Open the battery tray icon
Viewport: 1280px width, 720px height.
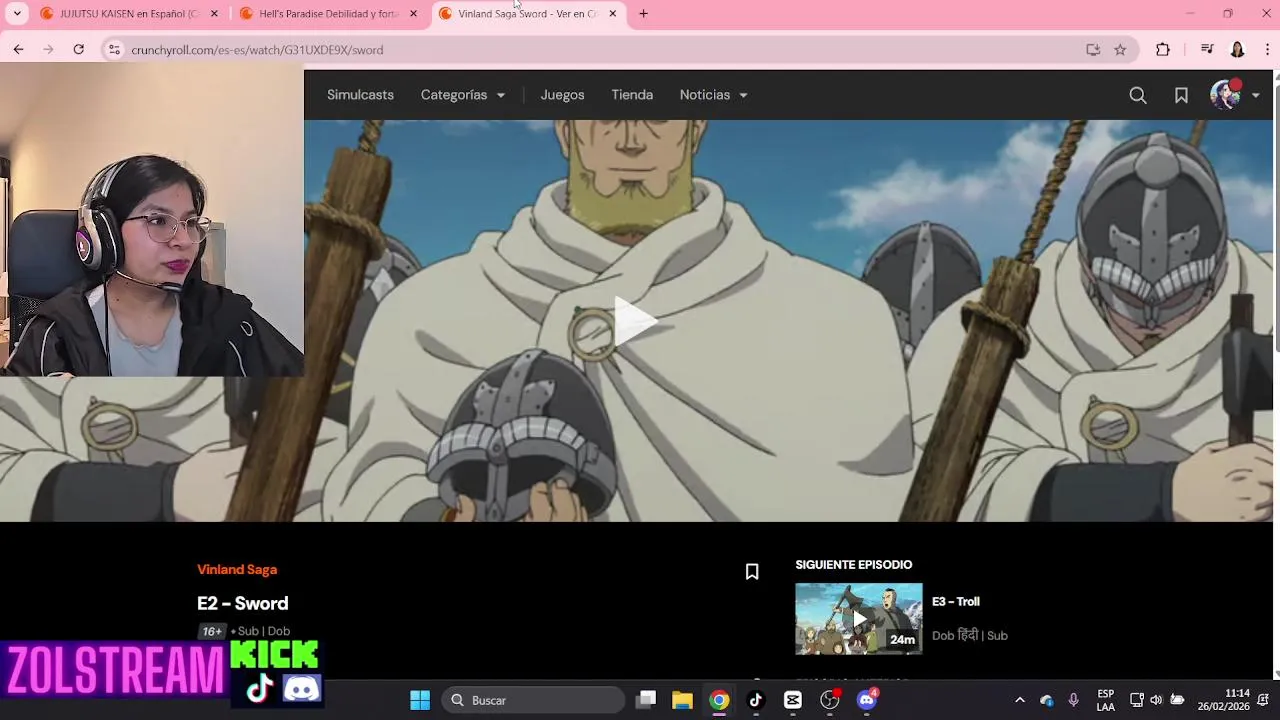(x=1177, y=700)
